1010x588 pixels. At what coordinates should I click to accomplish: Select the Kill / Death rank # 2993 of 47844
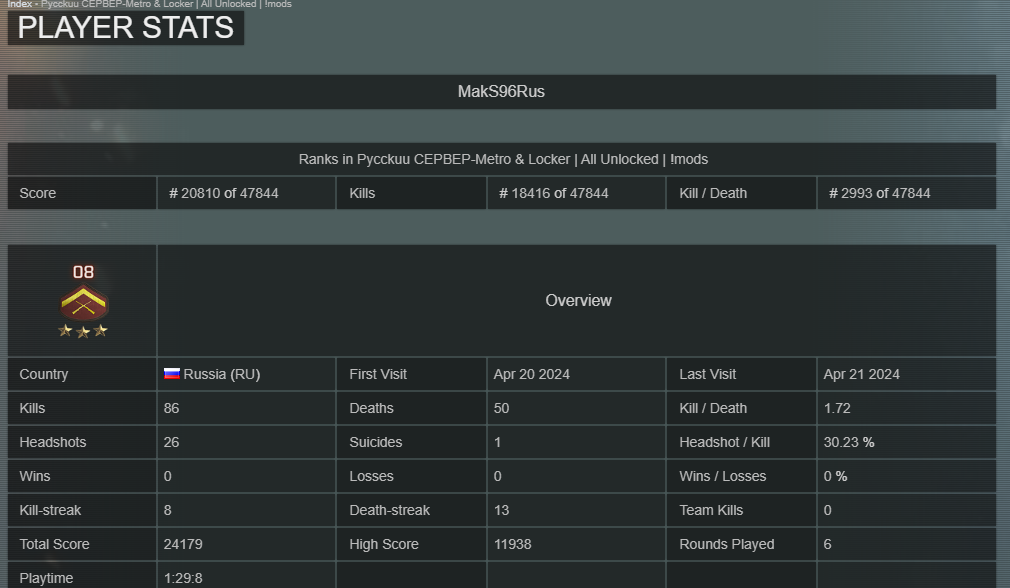point(879,193)
